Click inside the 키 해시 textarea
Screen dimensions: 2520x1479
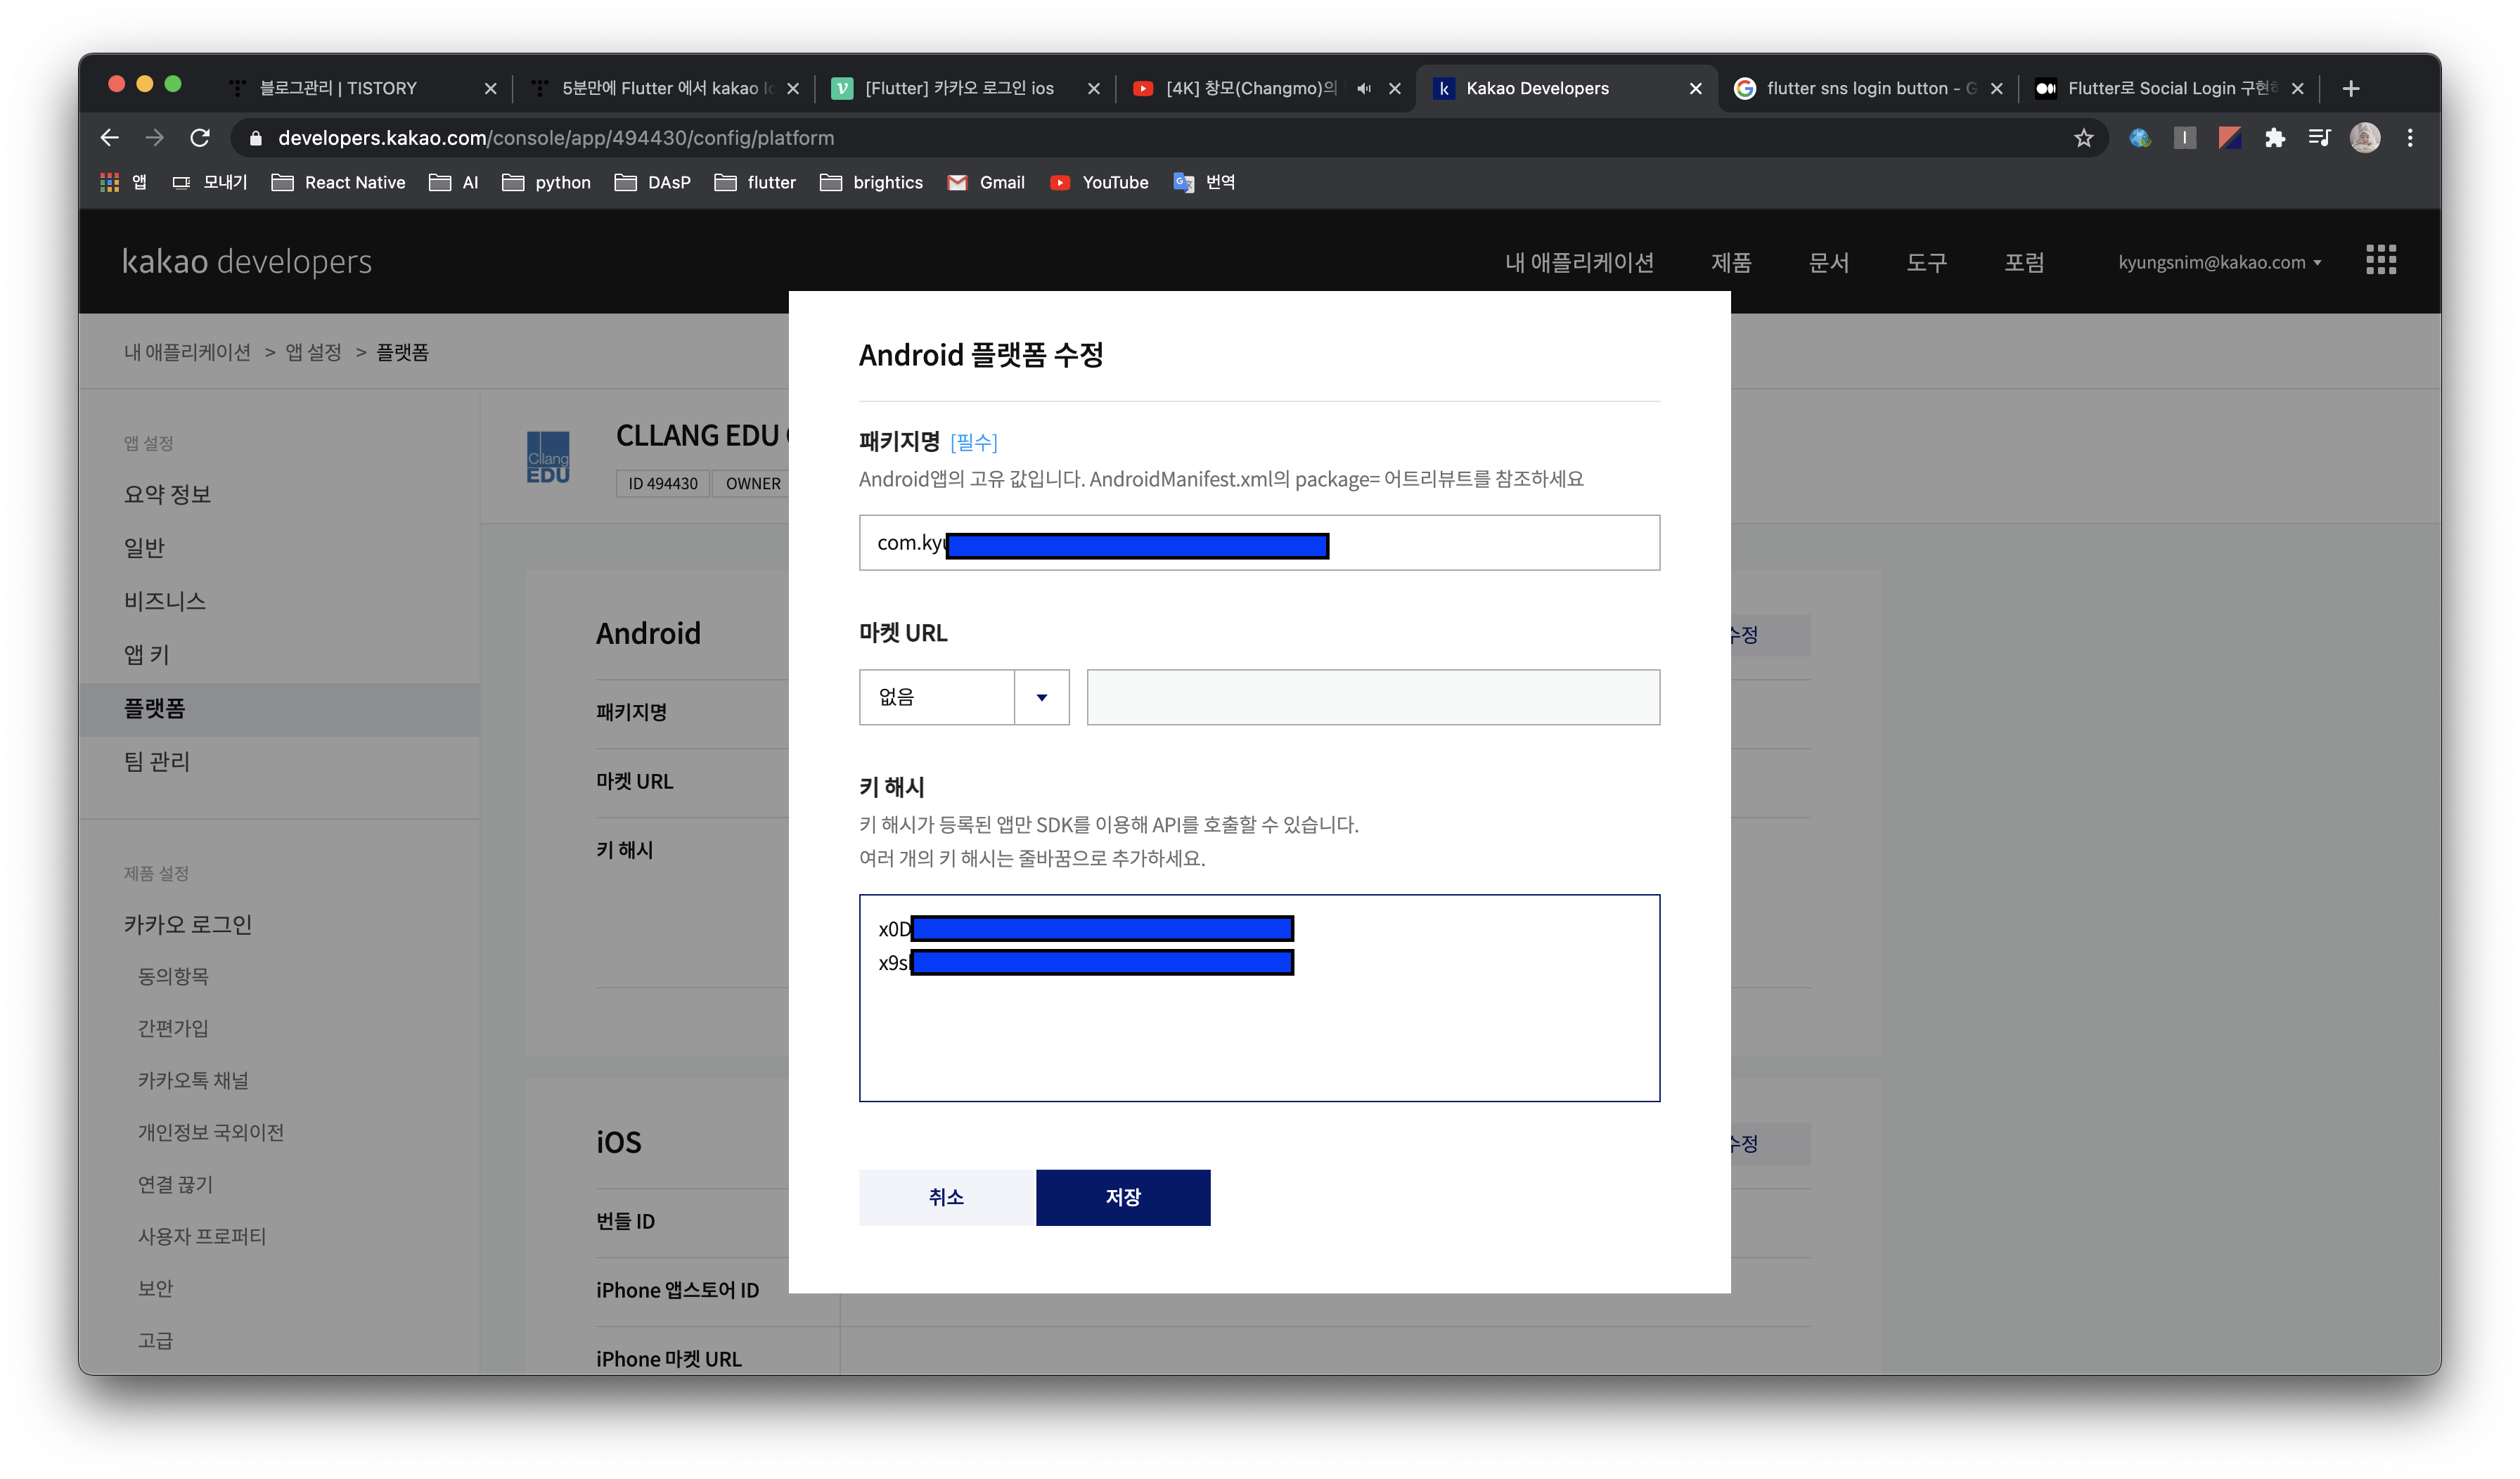(1258, 1040)
